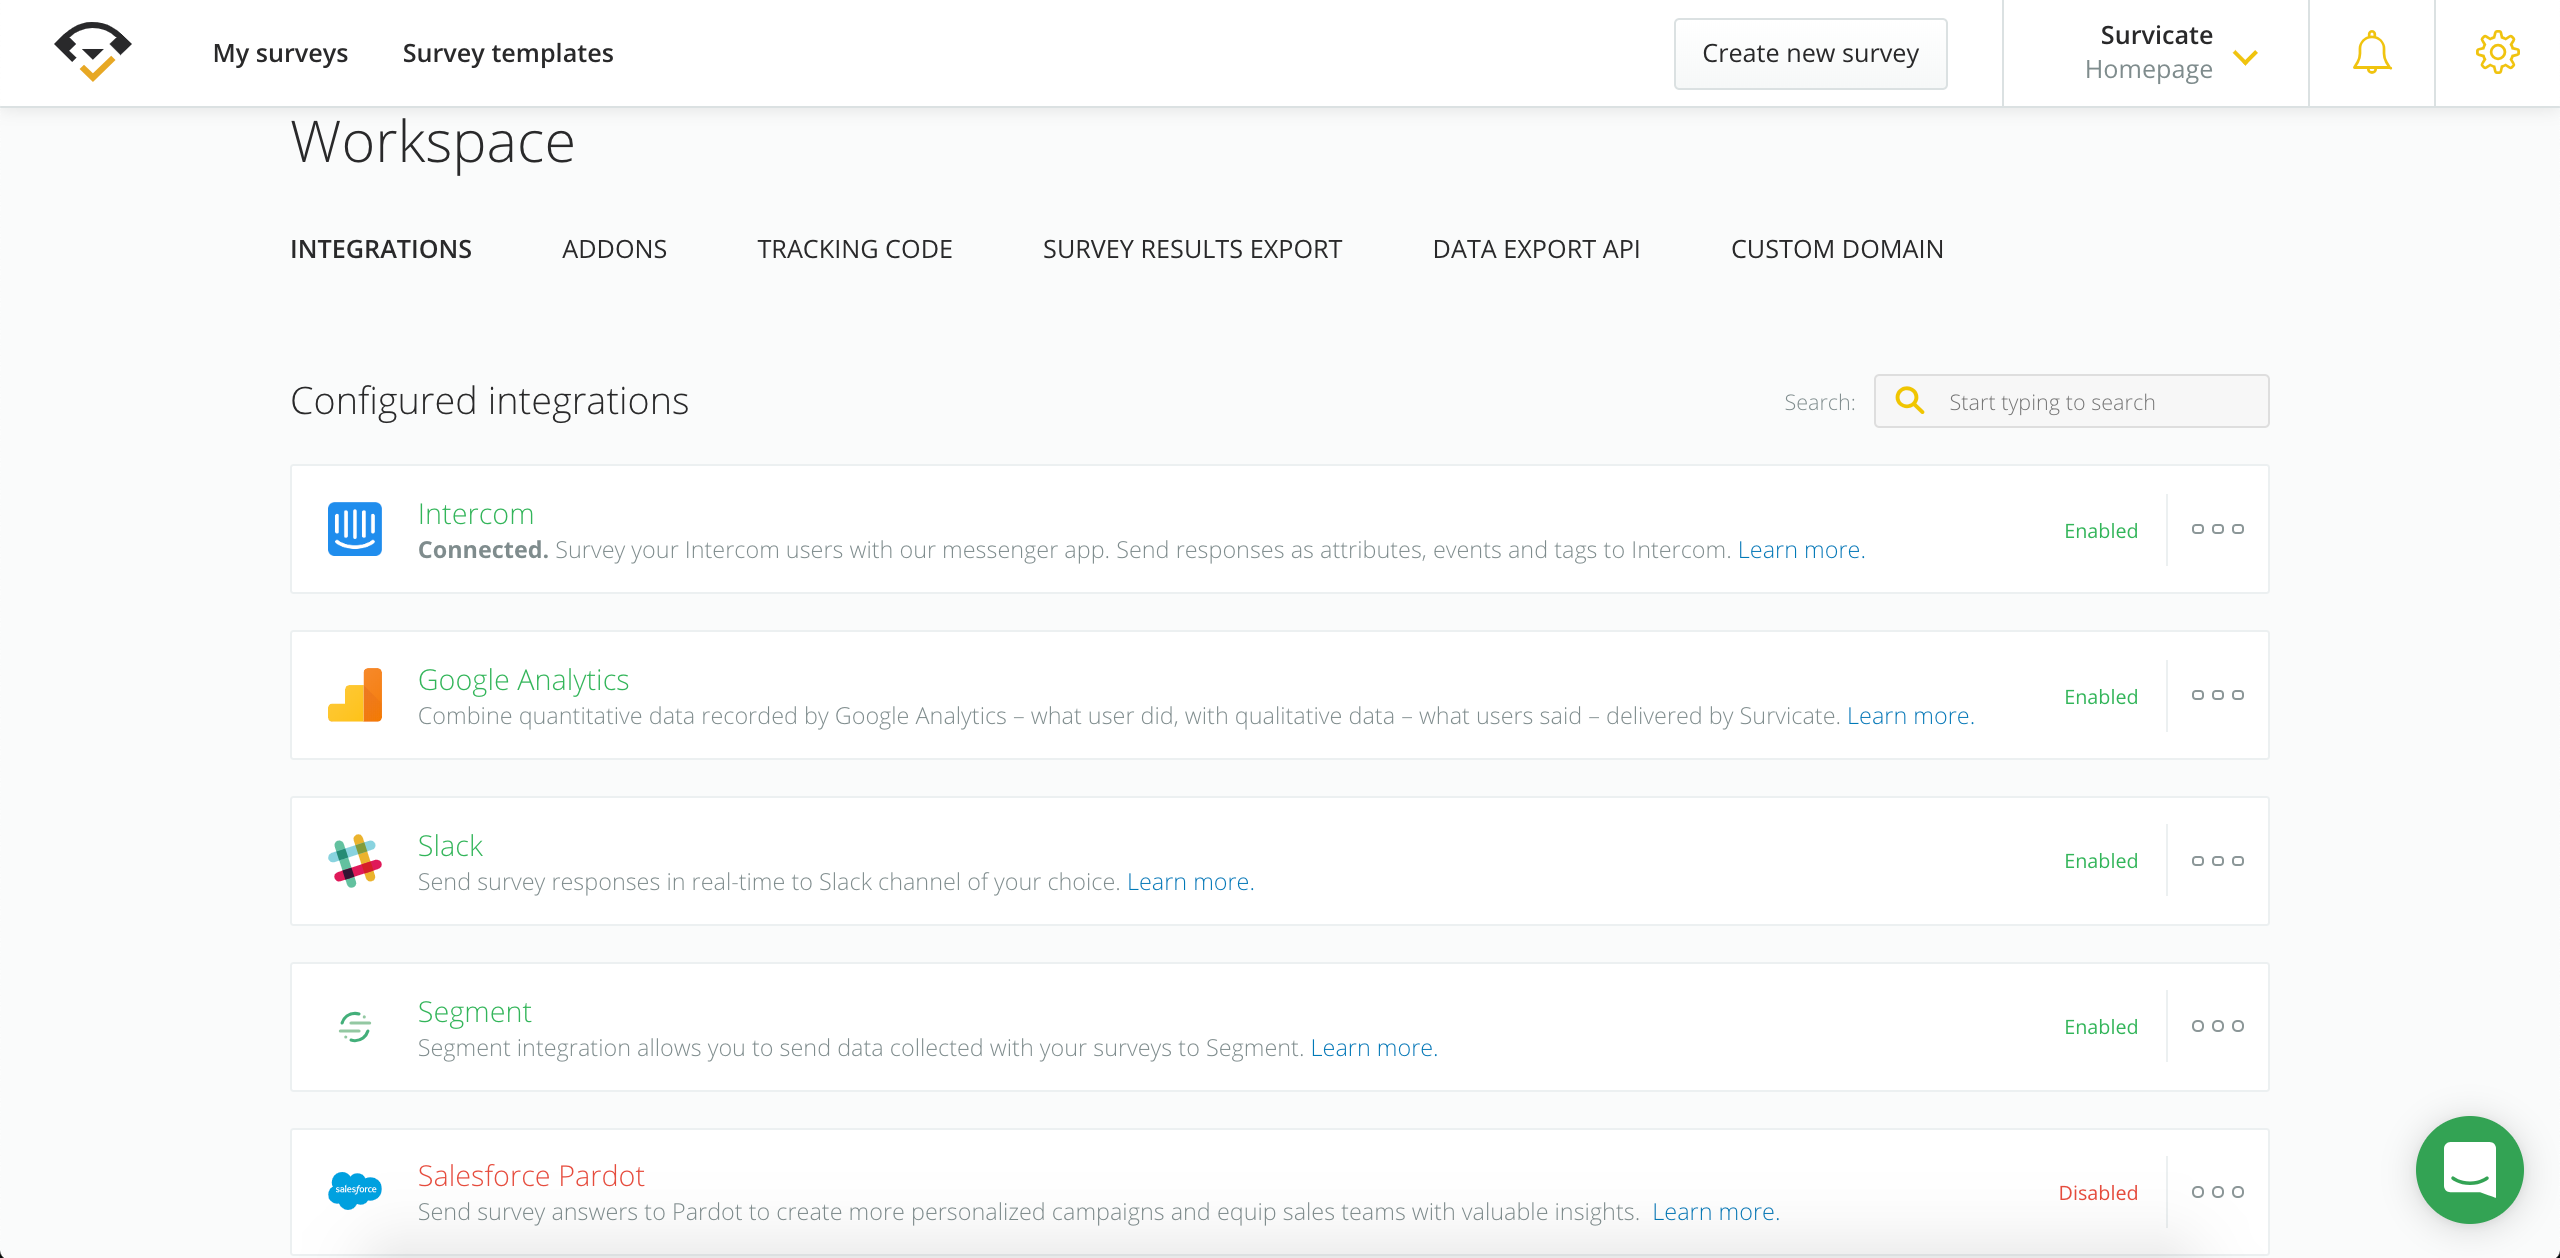Open the Survey Results Export tab
This screenshot has height=1258, width=2560.
click(1192, 249)
